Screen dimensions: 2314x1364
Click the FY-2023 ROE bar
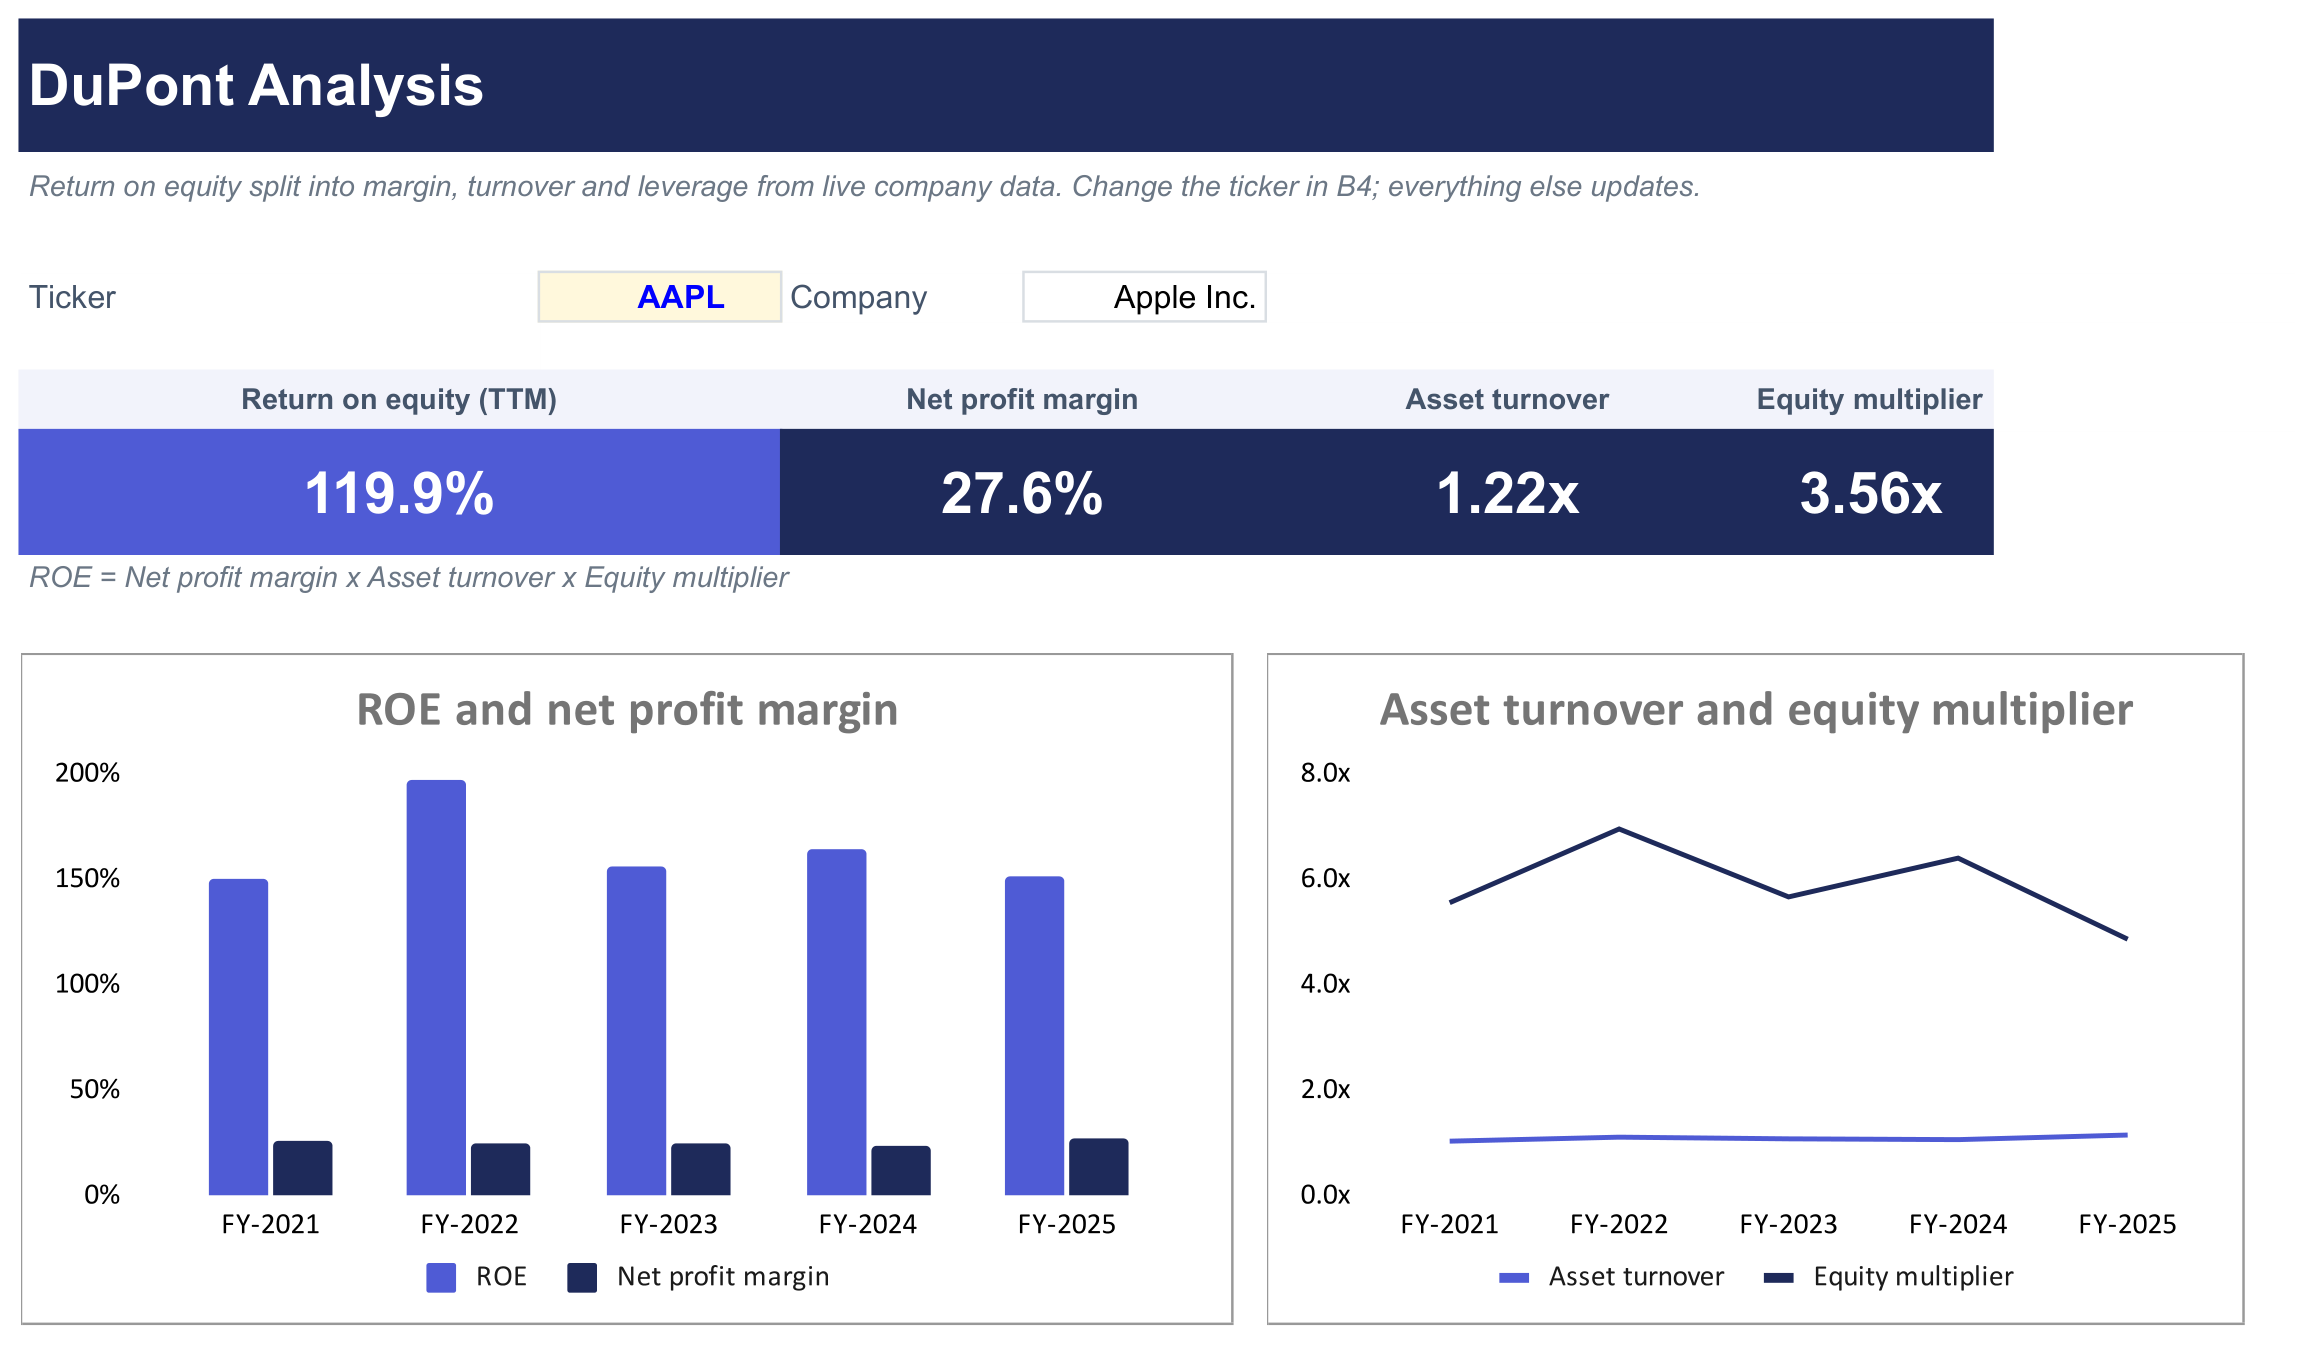click(636, 1031)
